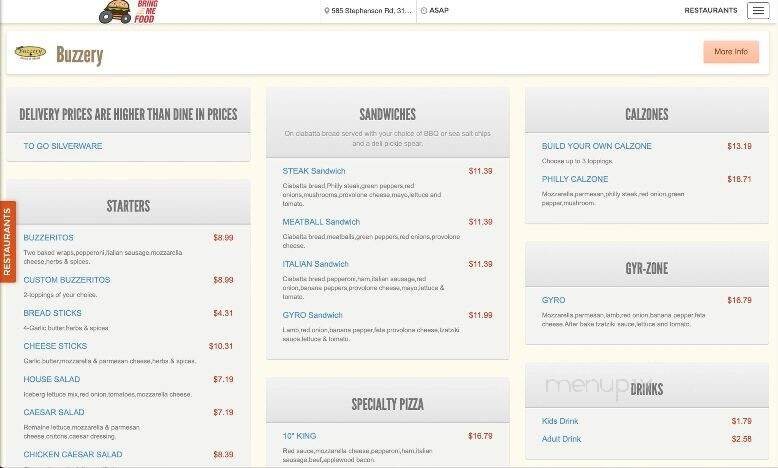Open the hamburger menu icon

(758, 10)
